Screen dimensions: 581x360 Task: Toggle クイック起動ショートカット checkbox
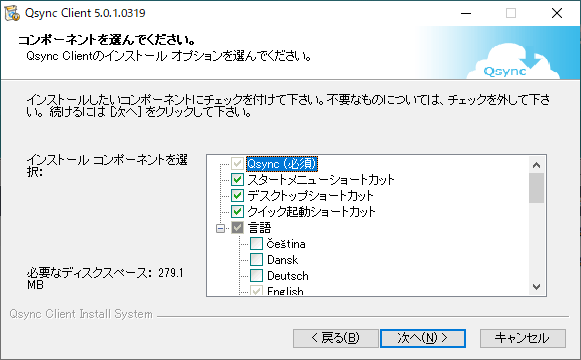pyautogui.click(x=237, y=211)
